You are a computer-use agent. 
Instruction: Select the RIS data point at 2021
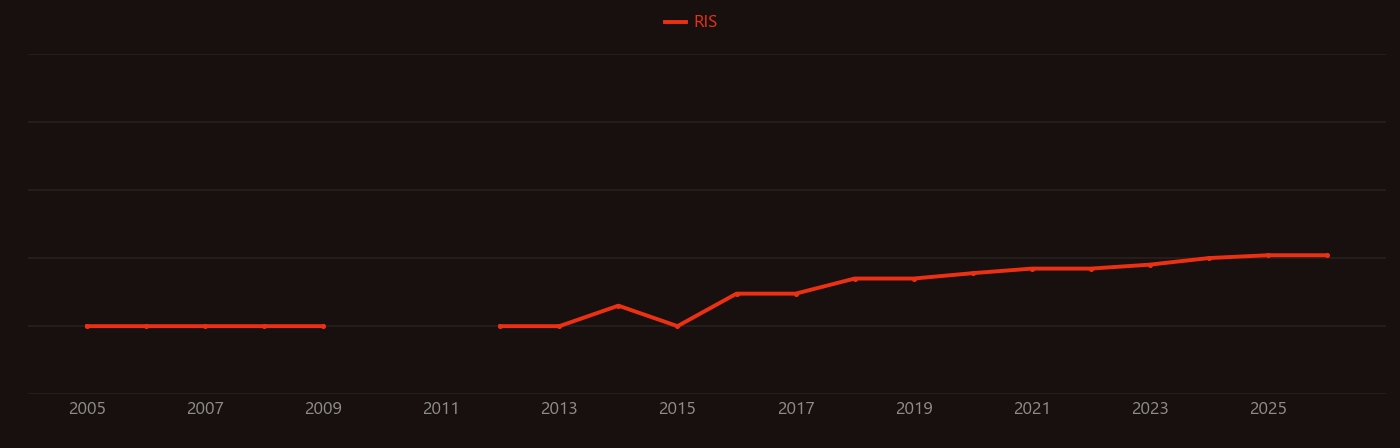[x=1032, y=269]
